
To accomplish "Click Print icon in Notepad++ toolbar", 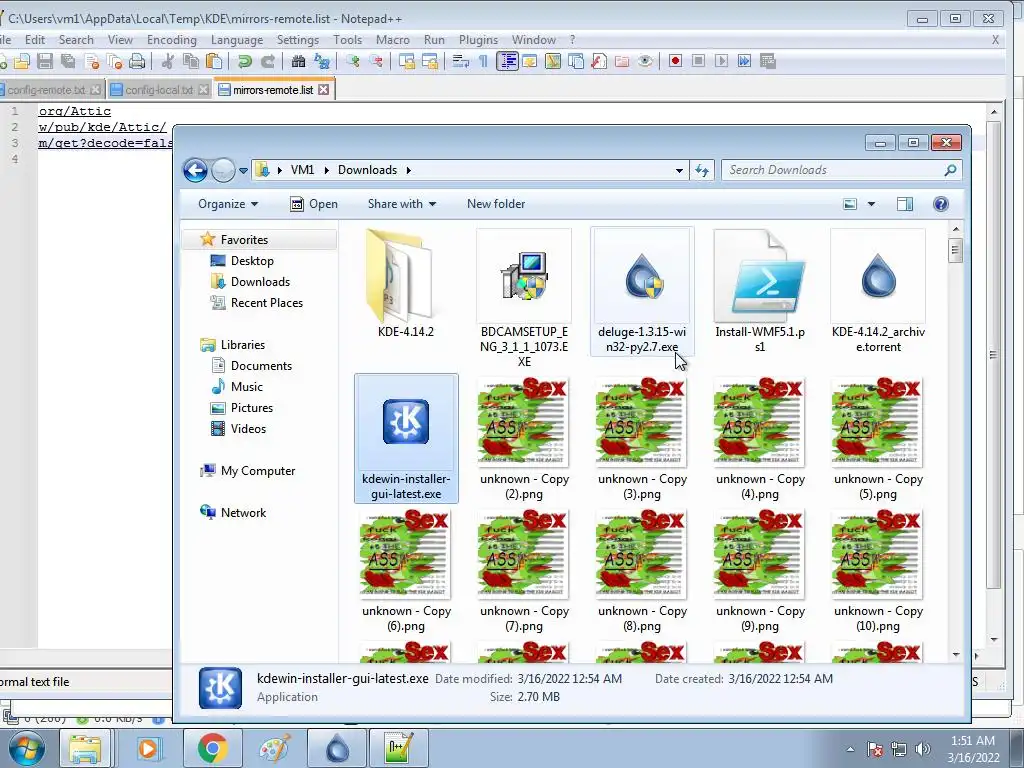I will pyautogui.click(x=136, y=61).
